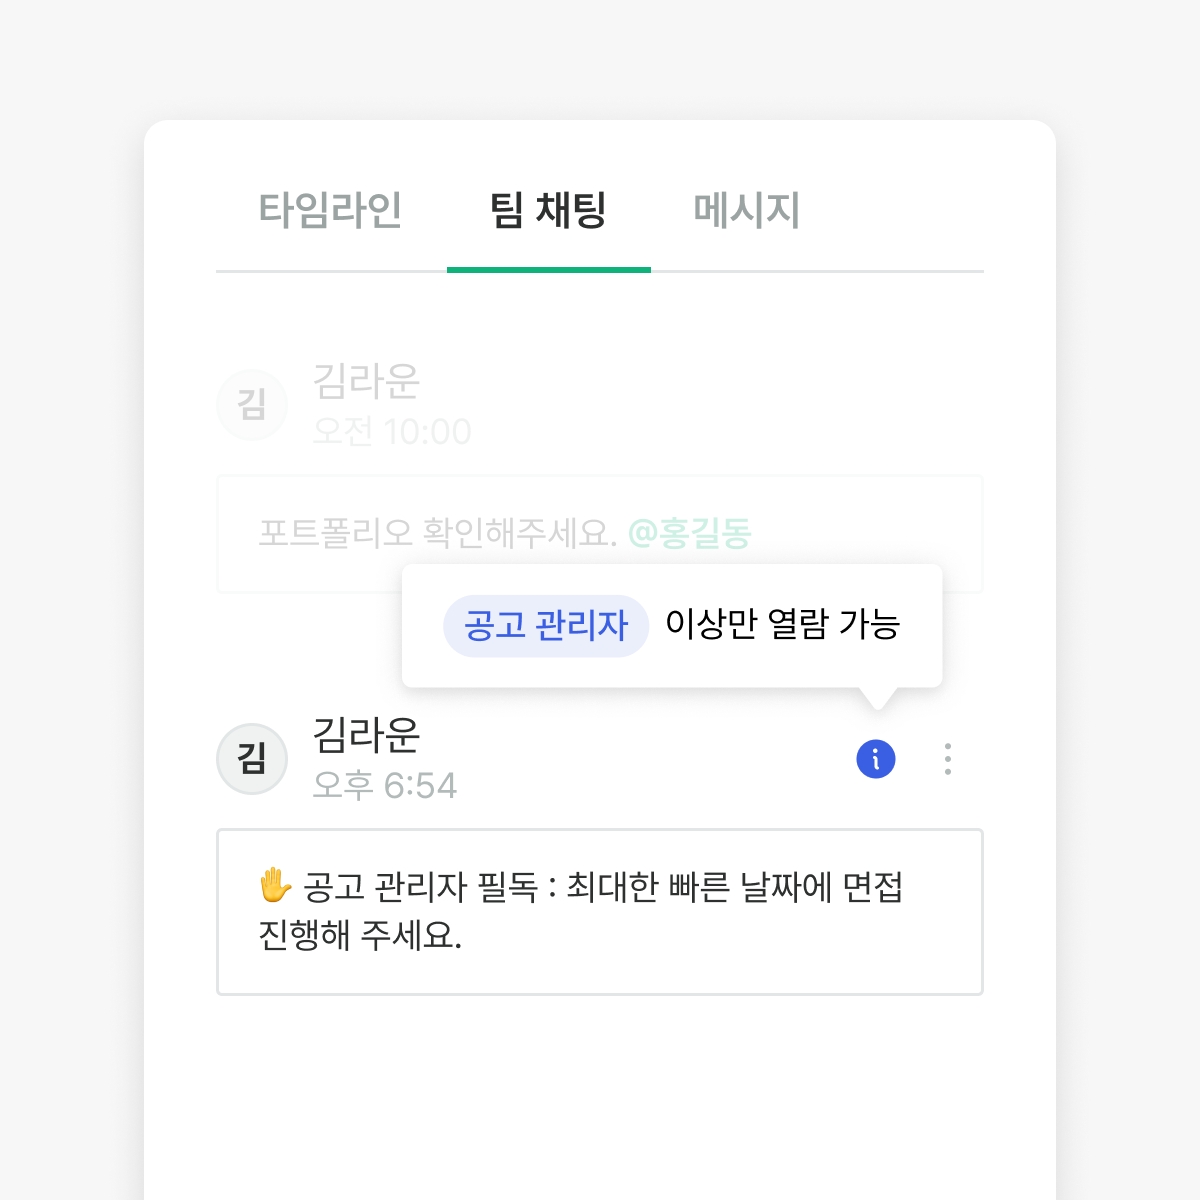Click the green underline beneath 팀 채팅
The height and width of the screenshot is (1200, 1200).
tap(548, 270)
